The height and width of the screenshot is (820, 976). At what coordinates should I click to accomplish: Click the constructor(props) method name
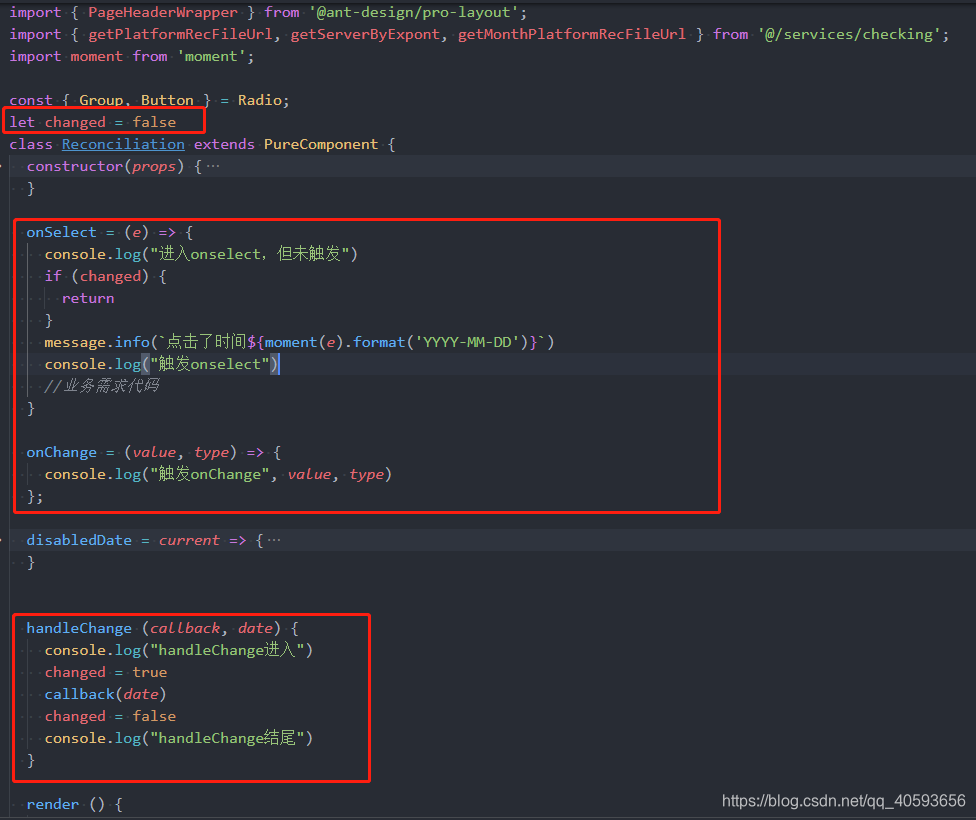tap(75, 166)
